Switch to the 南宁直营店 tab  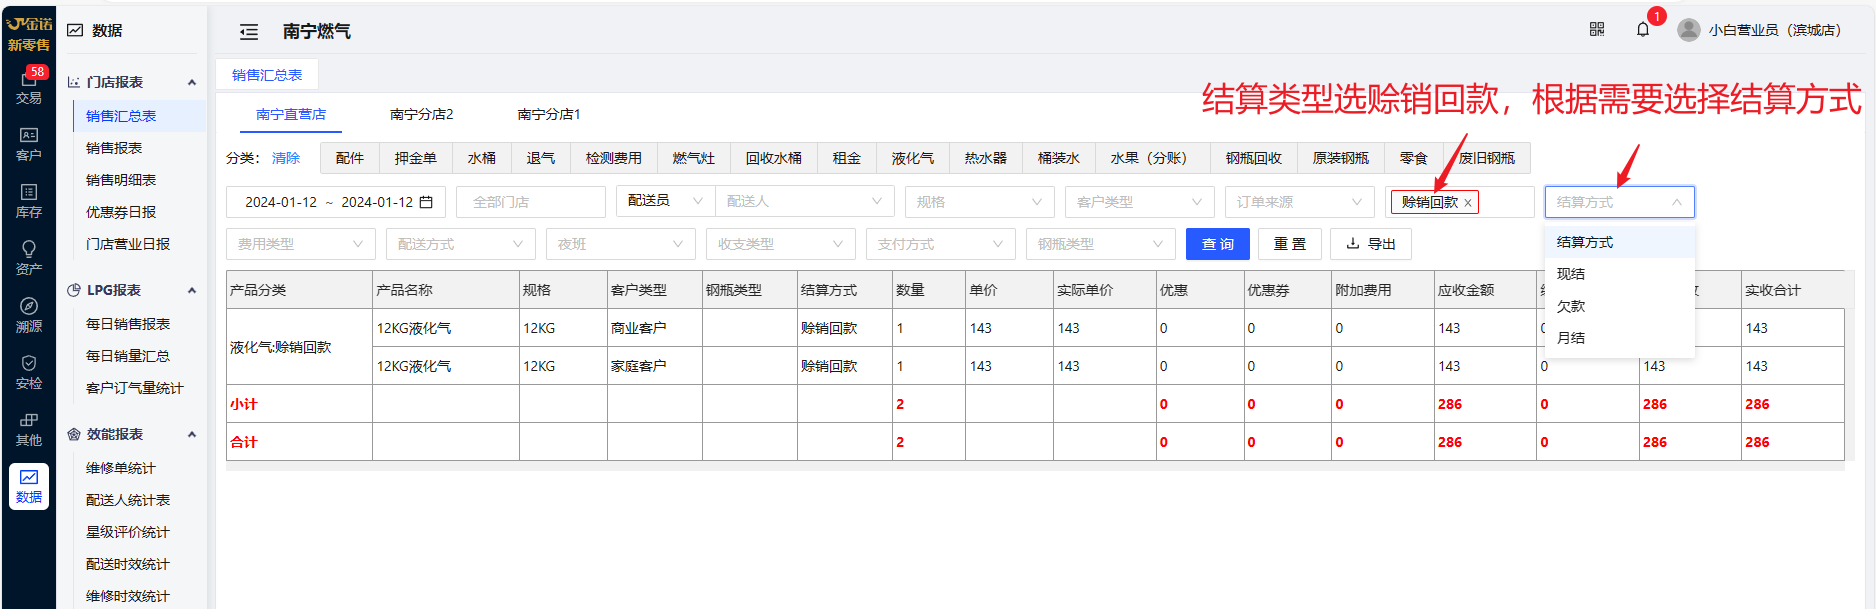(x=291, y=114)
